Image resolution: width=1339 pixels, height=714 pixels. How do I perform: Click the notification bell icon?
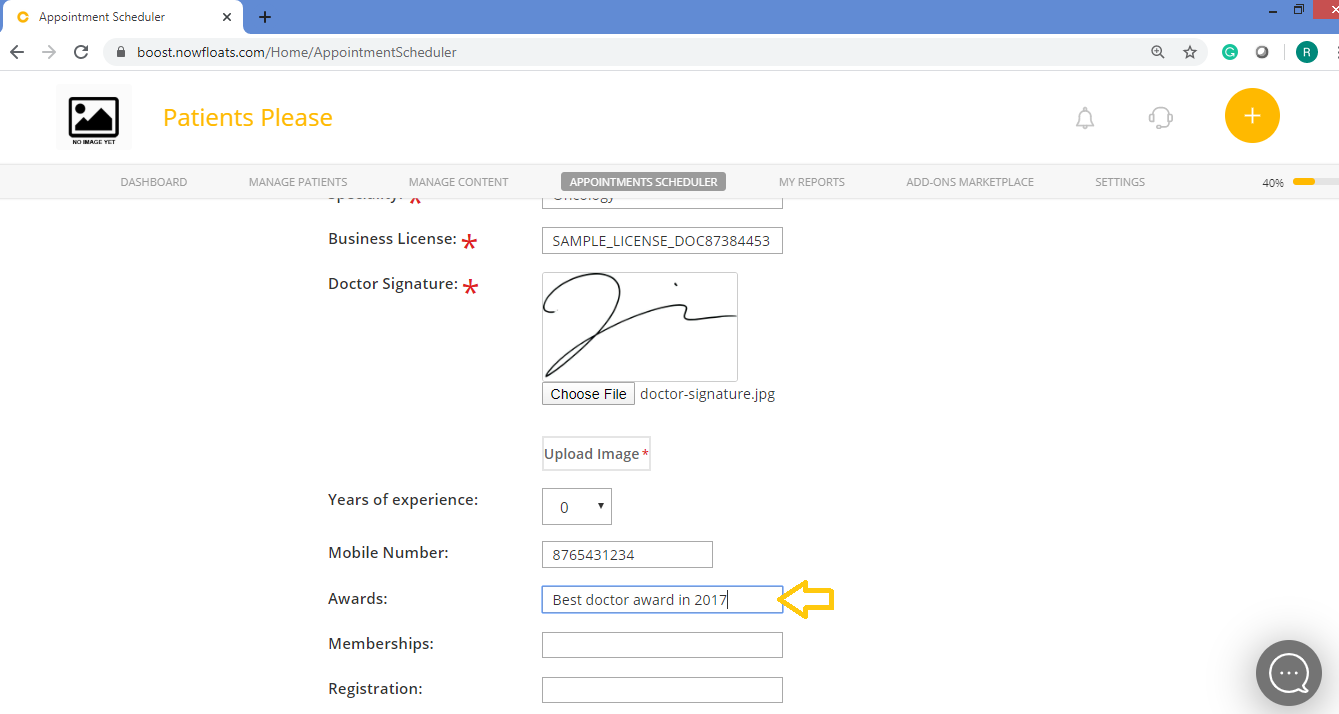[x=1085, y=118]
